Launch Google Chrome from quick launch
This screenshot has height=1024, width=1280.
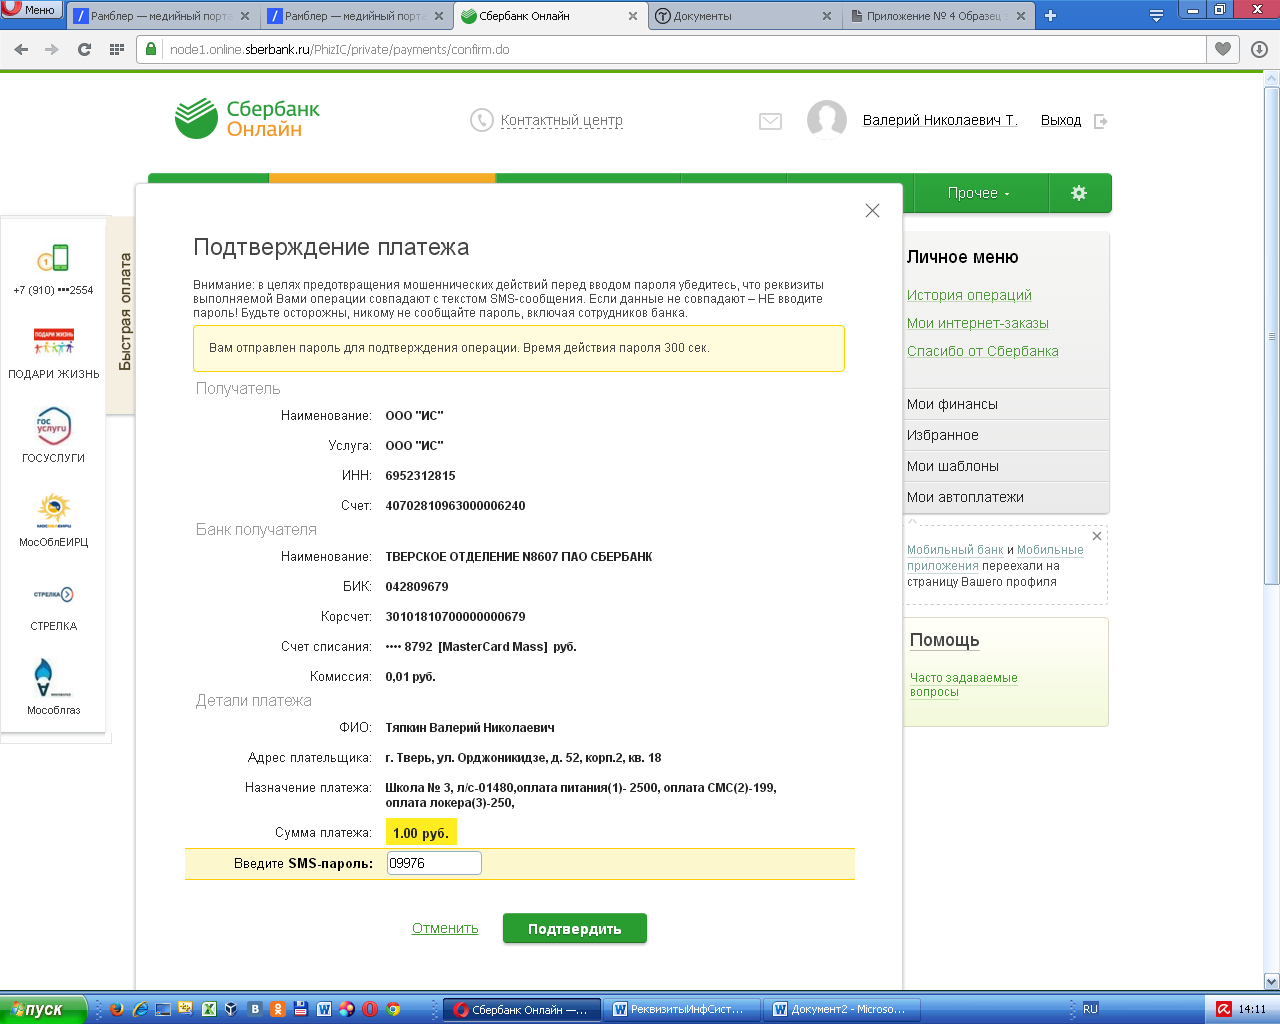pos(393,1009)
